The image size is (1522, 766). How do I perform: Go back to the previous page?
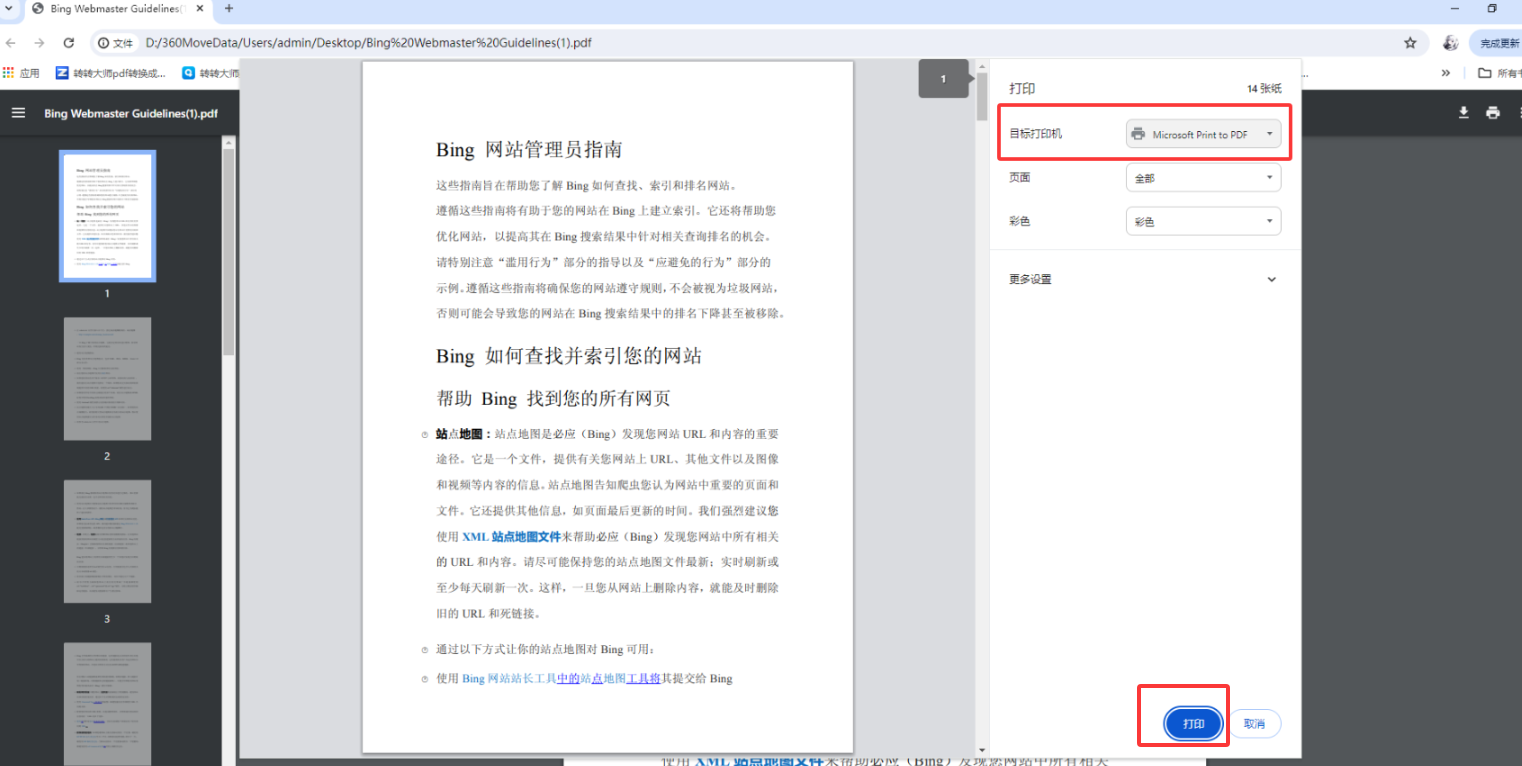[x=12, y=42]
